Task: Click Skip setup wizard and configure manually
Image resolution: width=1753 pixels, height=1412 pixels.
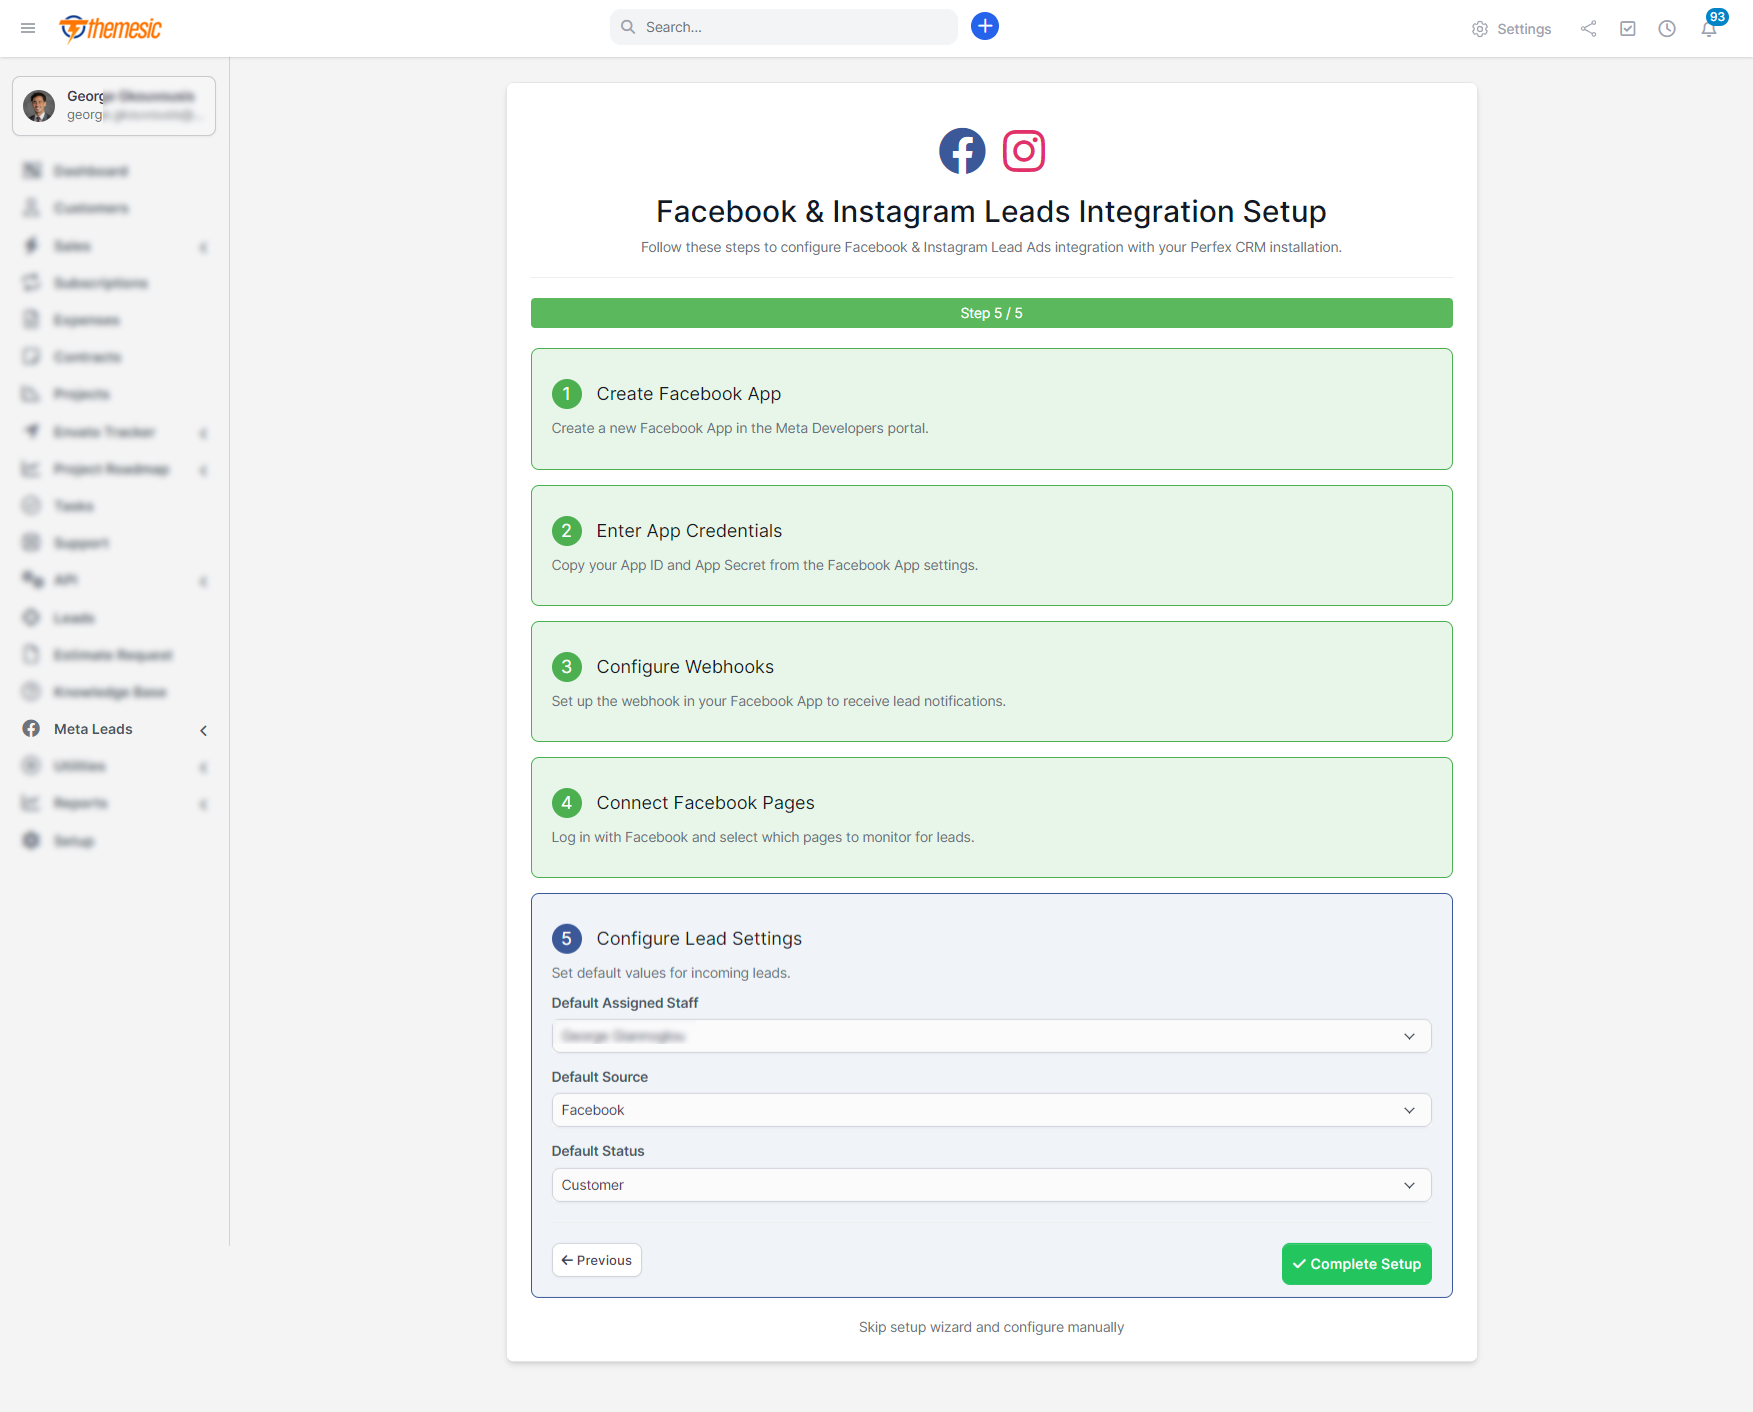Action: pos(991,1327)
